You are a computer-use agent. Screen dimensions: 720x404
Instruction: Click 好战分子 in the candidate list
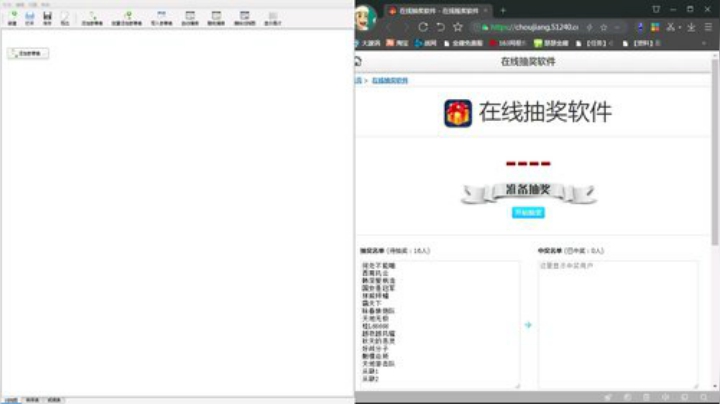pos(375,348)
